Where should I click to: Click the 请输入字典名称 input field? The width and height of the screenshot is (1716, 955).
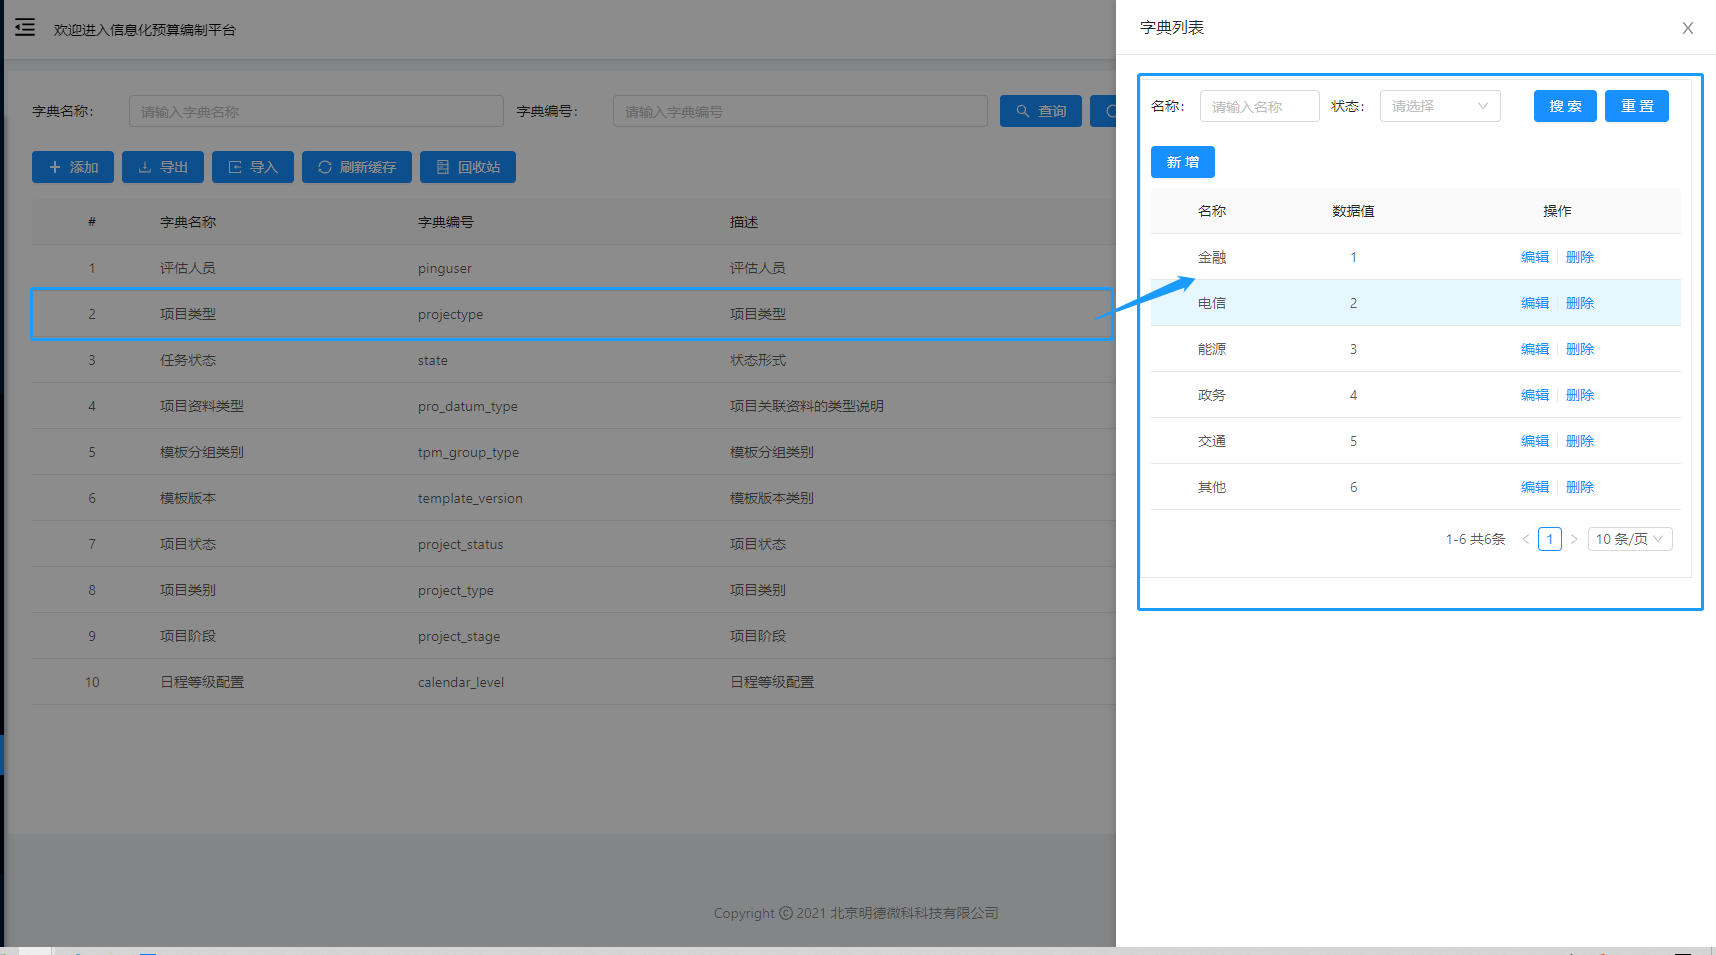tap(315, 111)
